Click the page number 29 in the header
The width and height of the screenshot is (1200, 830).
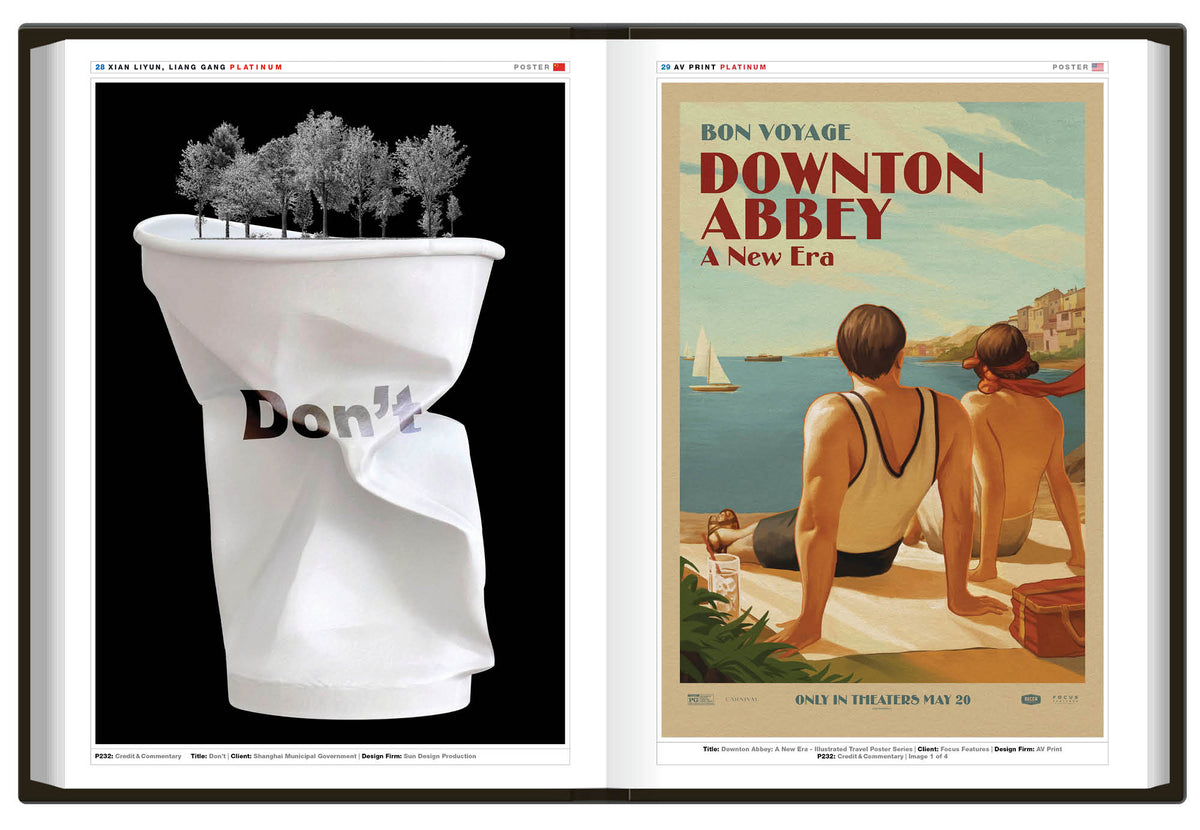pos(665,67)
